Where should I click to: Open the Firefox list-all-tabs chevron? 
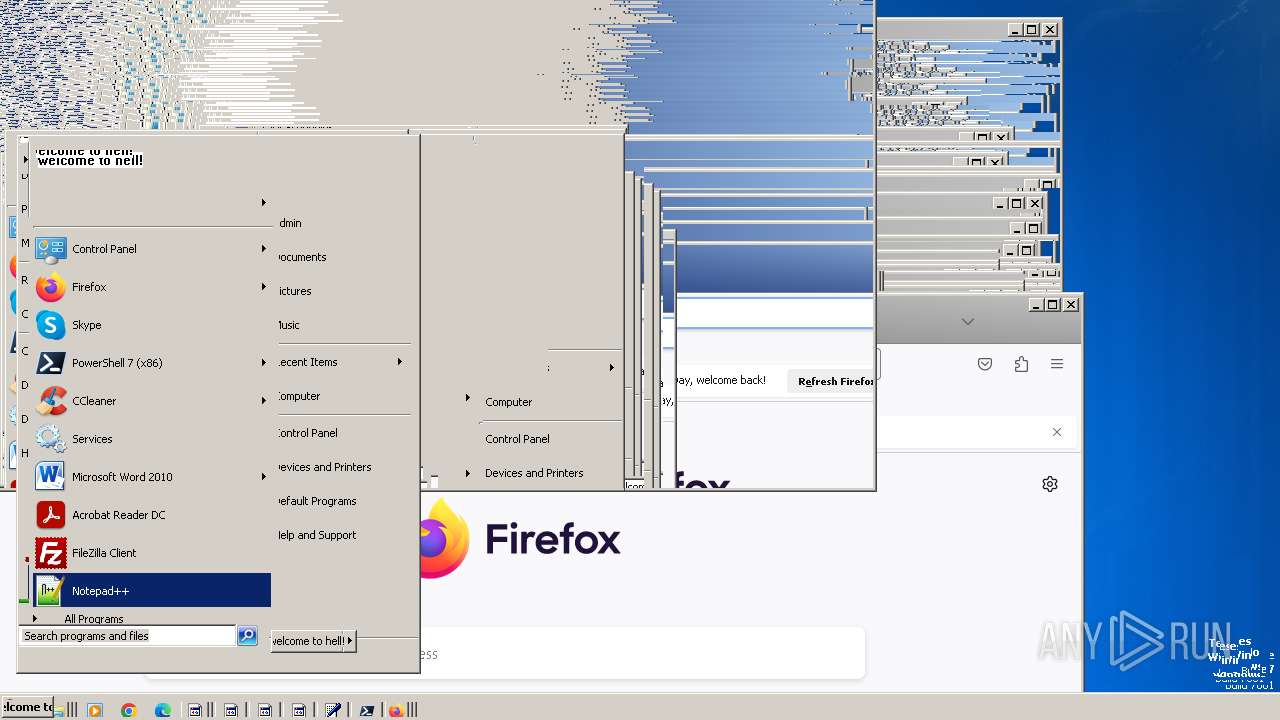pyautogui.click(x=967, y=322)
